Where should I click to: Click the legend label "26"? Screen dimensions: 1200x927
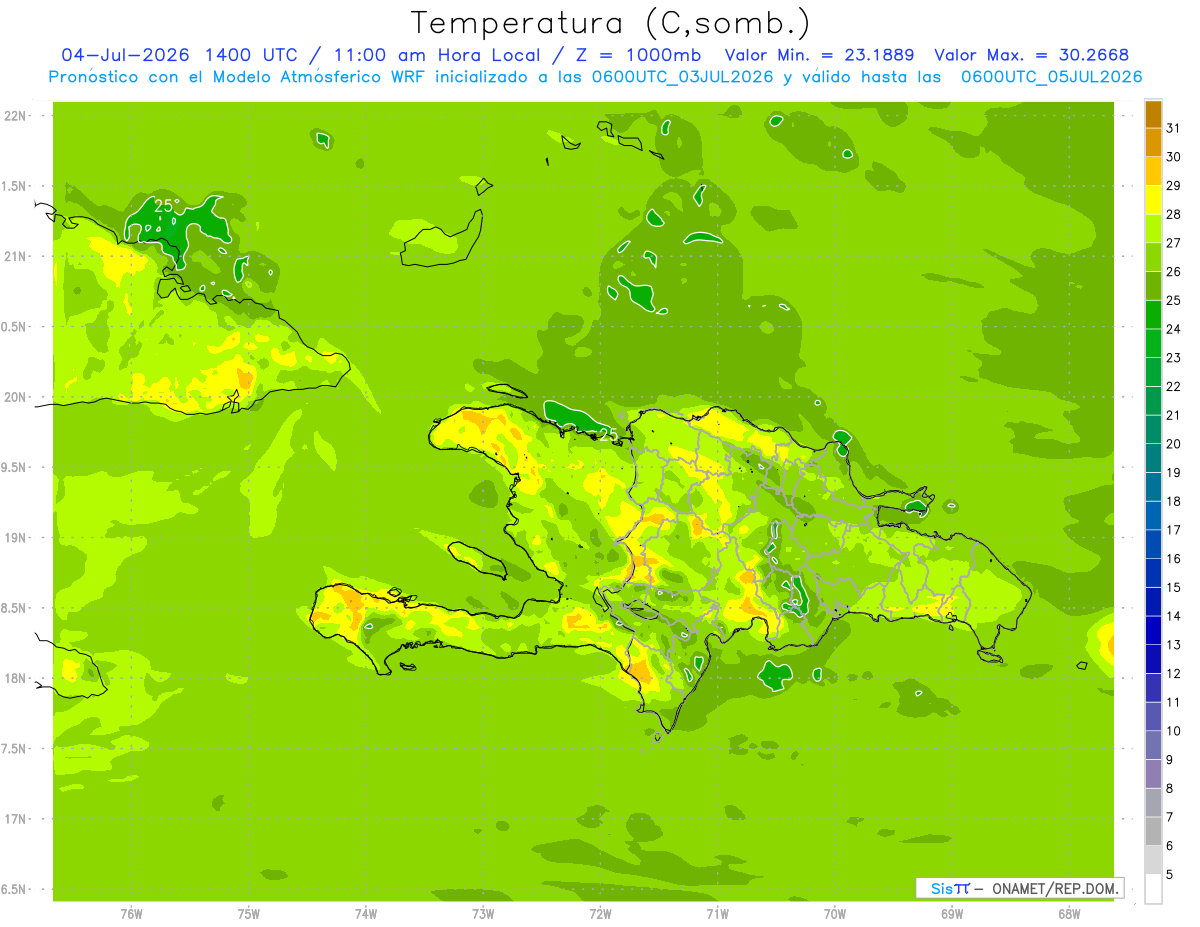[1174, 272]
